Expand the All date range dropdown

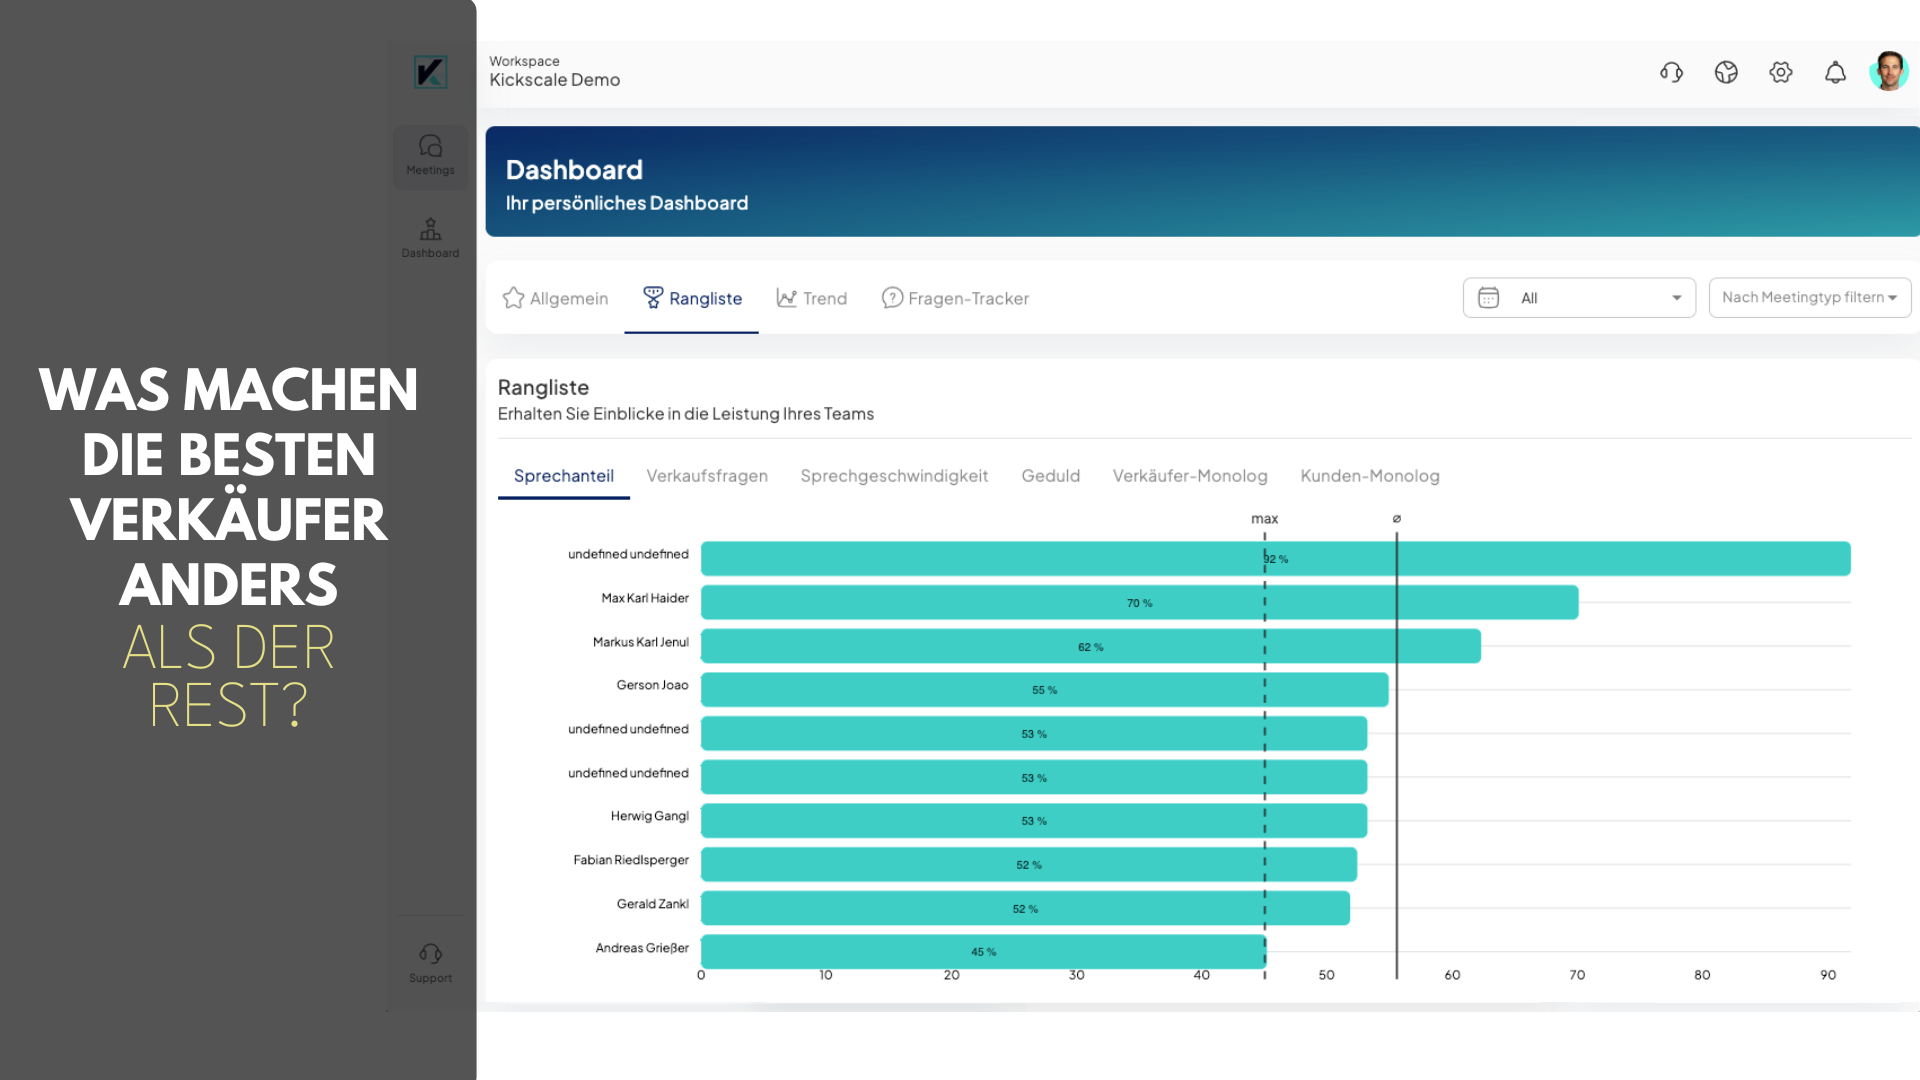click(1579, 298)
